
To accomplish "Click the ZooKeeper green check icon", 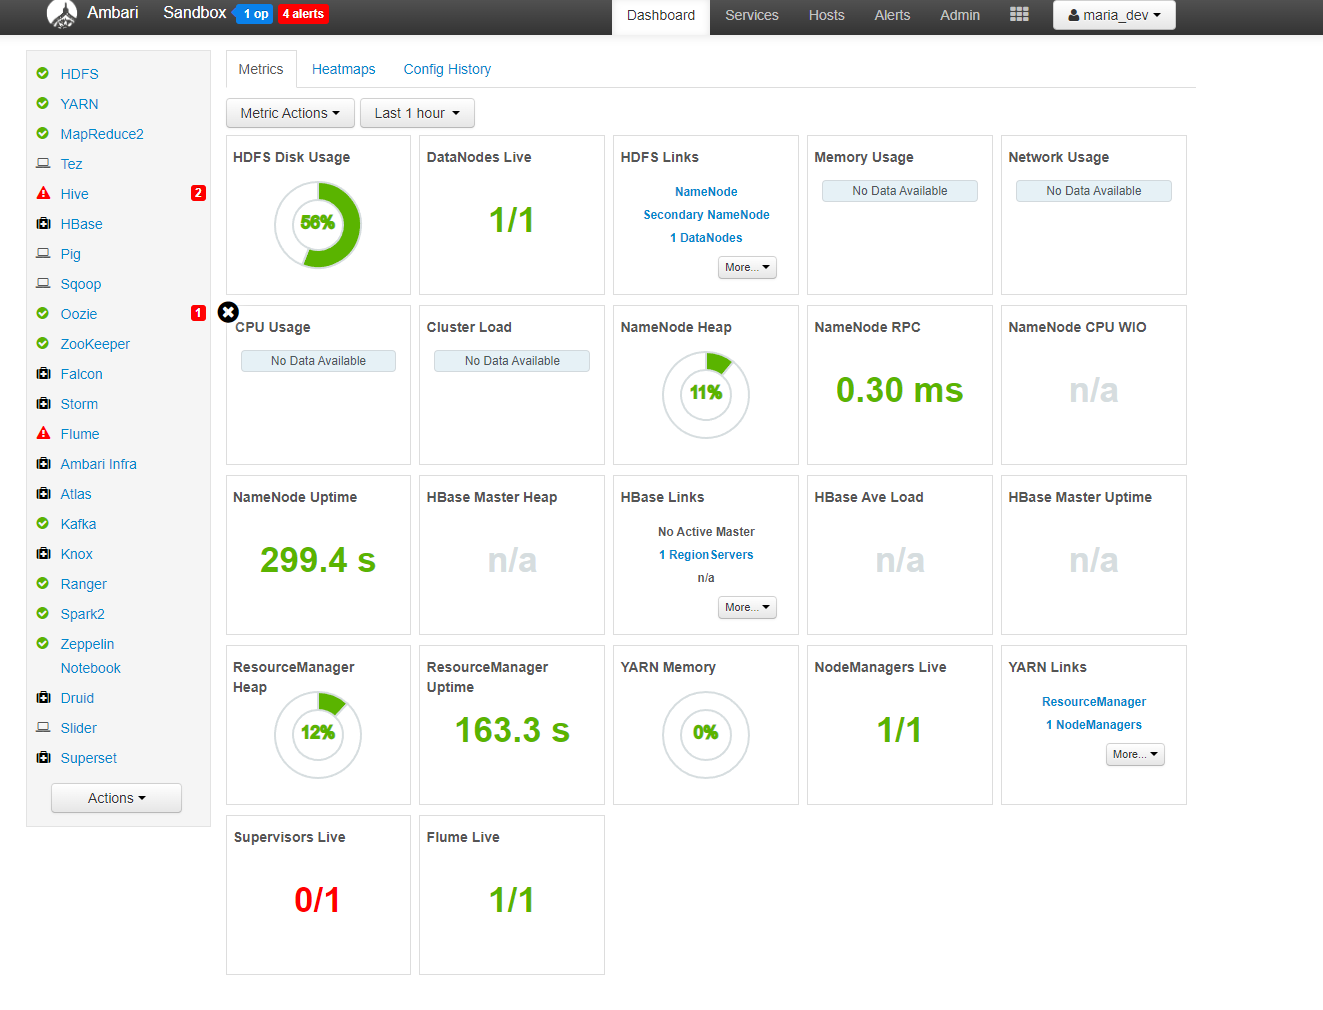I will point(43,343).
